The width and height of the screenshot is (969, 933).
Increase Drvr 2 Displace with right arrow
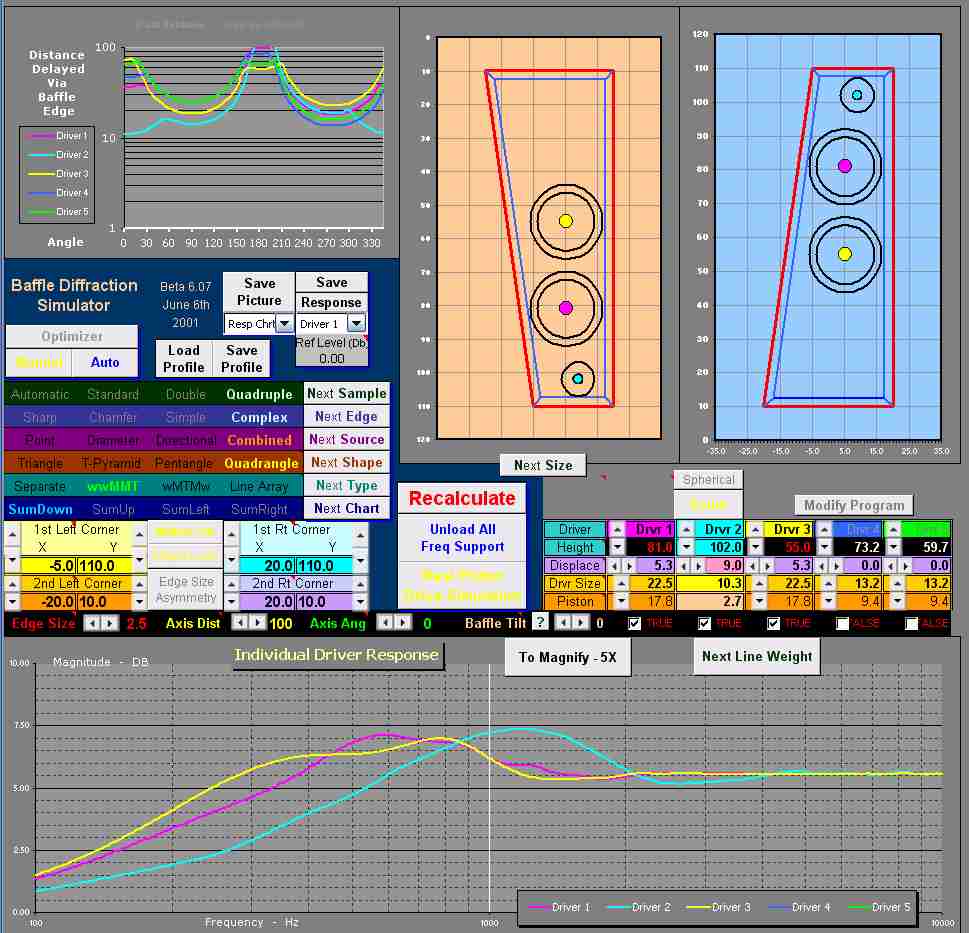698,565
